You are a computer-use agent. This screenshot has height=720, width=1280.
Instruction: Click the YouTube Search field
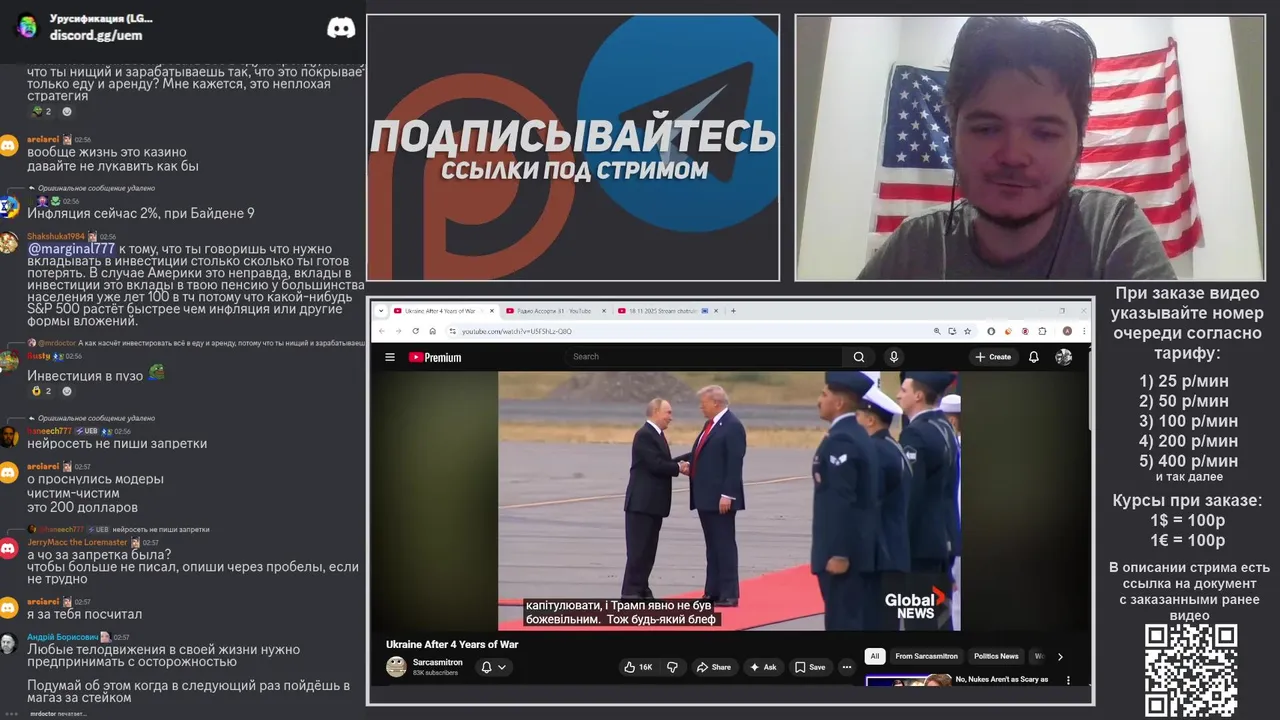pos(706,357)
